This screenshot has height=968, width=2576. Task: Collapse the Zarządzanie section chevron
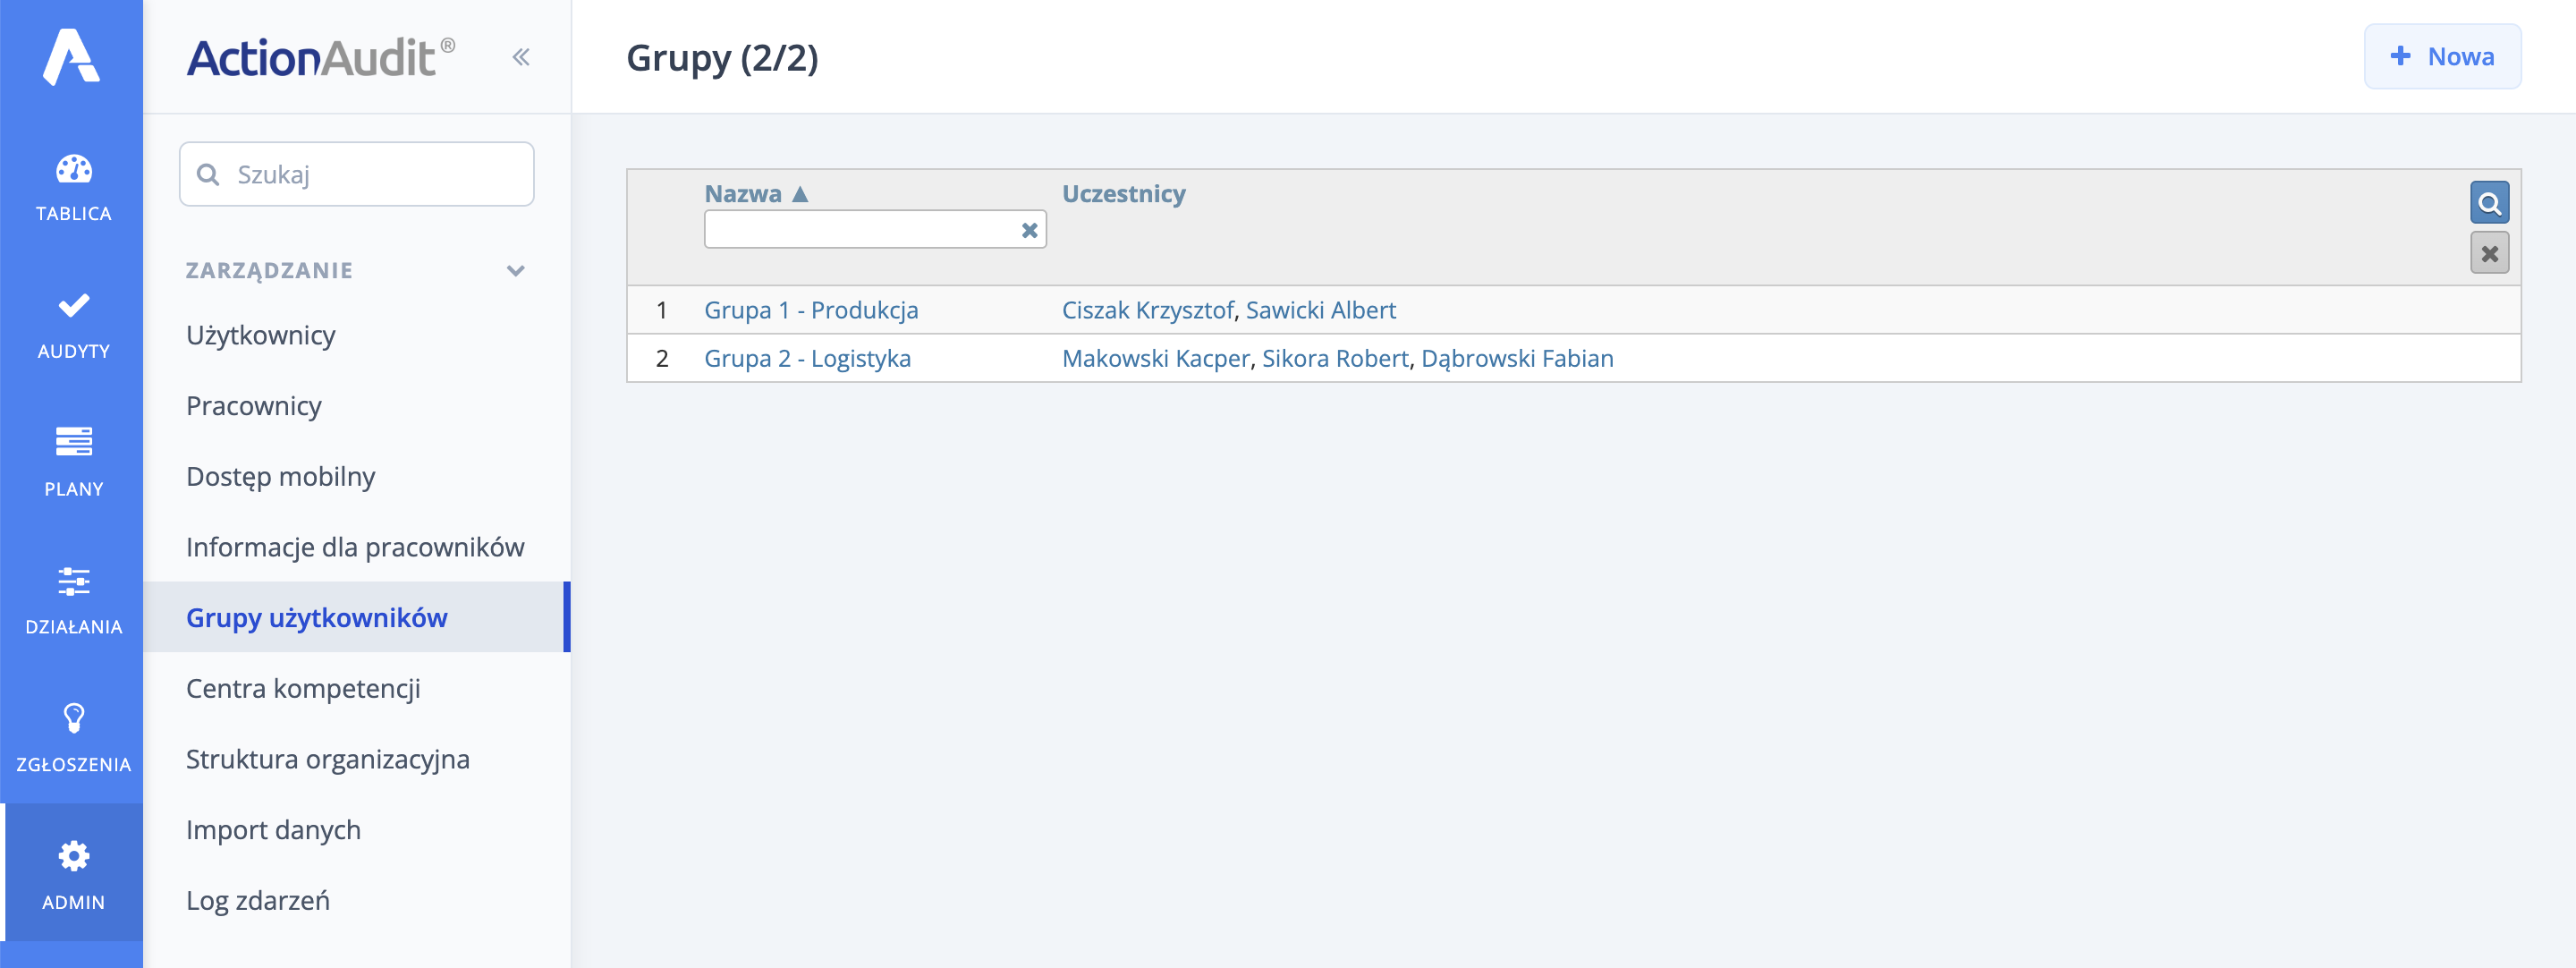pyautogui.click(x=516, y=271)
